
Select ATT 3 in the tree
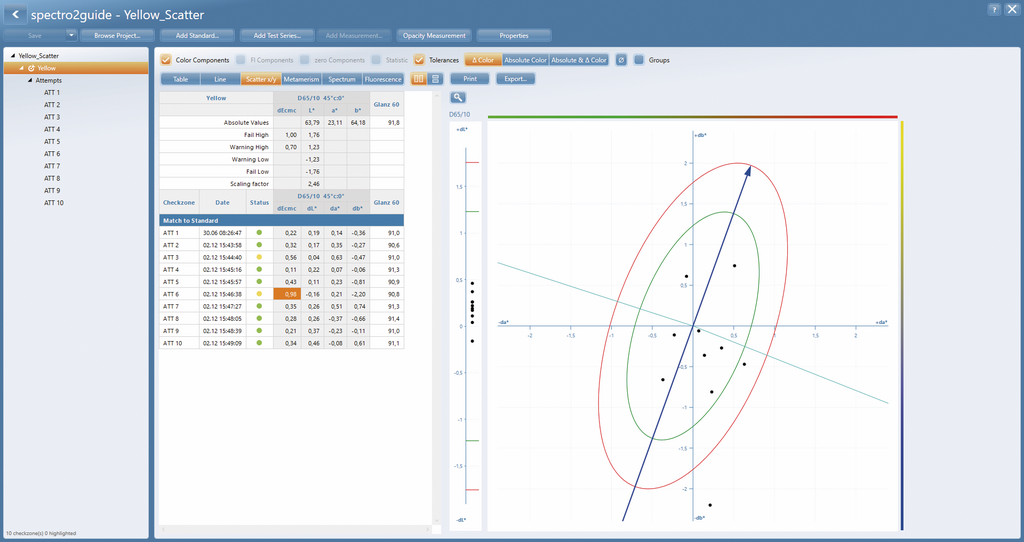[x=52, y=117]
